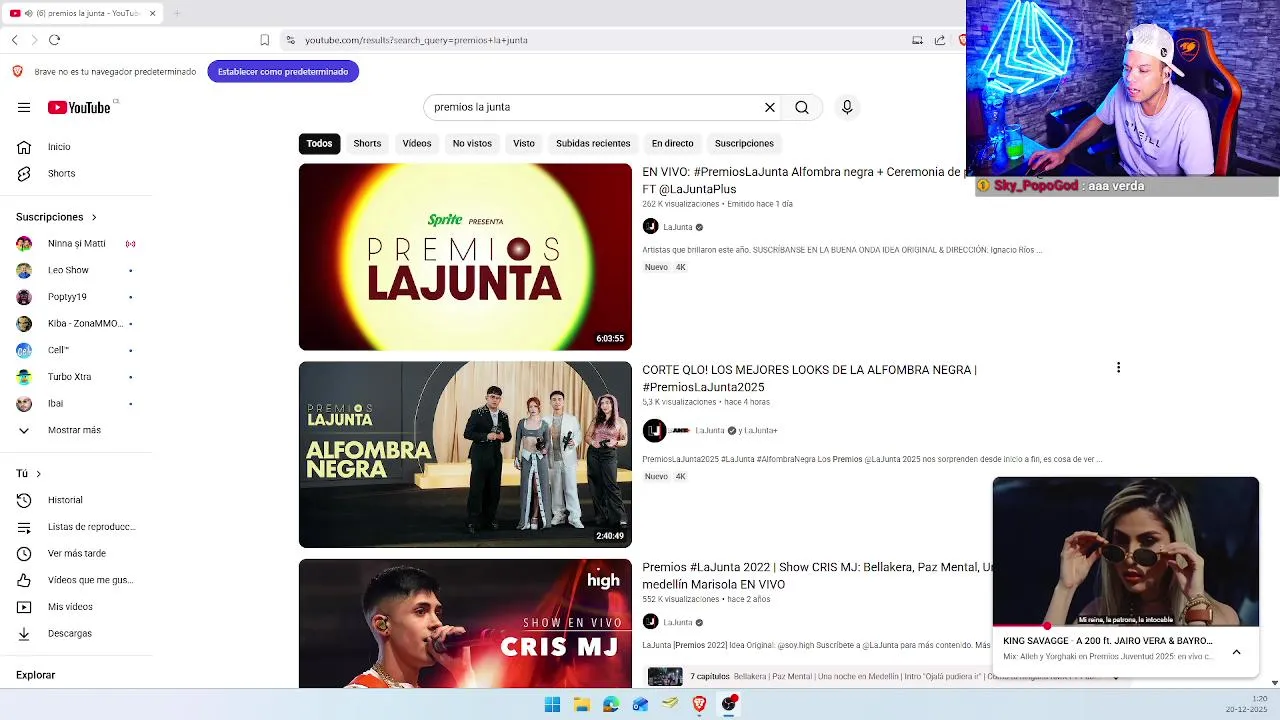Open three-dot menu for CORTE QLO video
1280x720 pixels.
point(1118,368)
